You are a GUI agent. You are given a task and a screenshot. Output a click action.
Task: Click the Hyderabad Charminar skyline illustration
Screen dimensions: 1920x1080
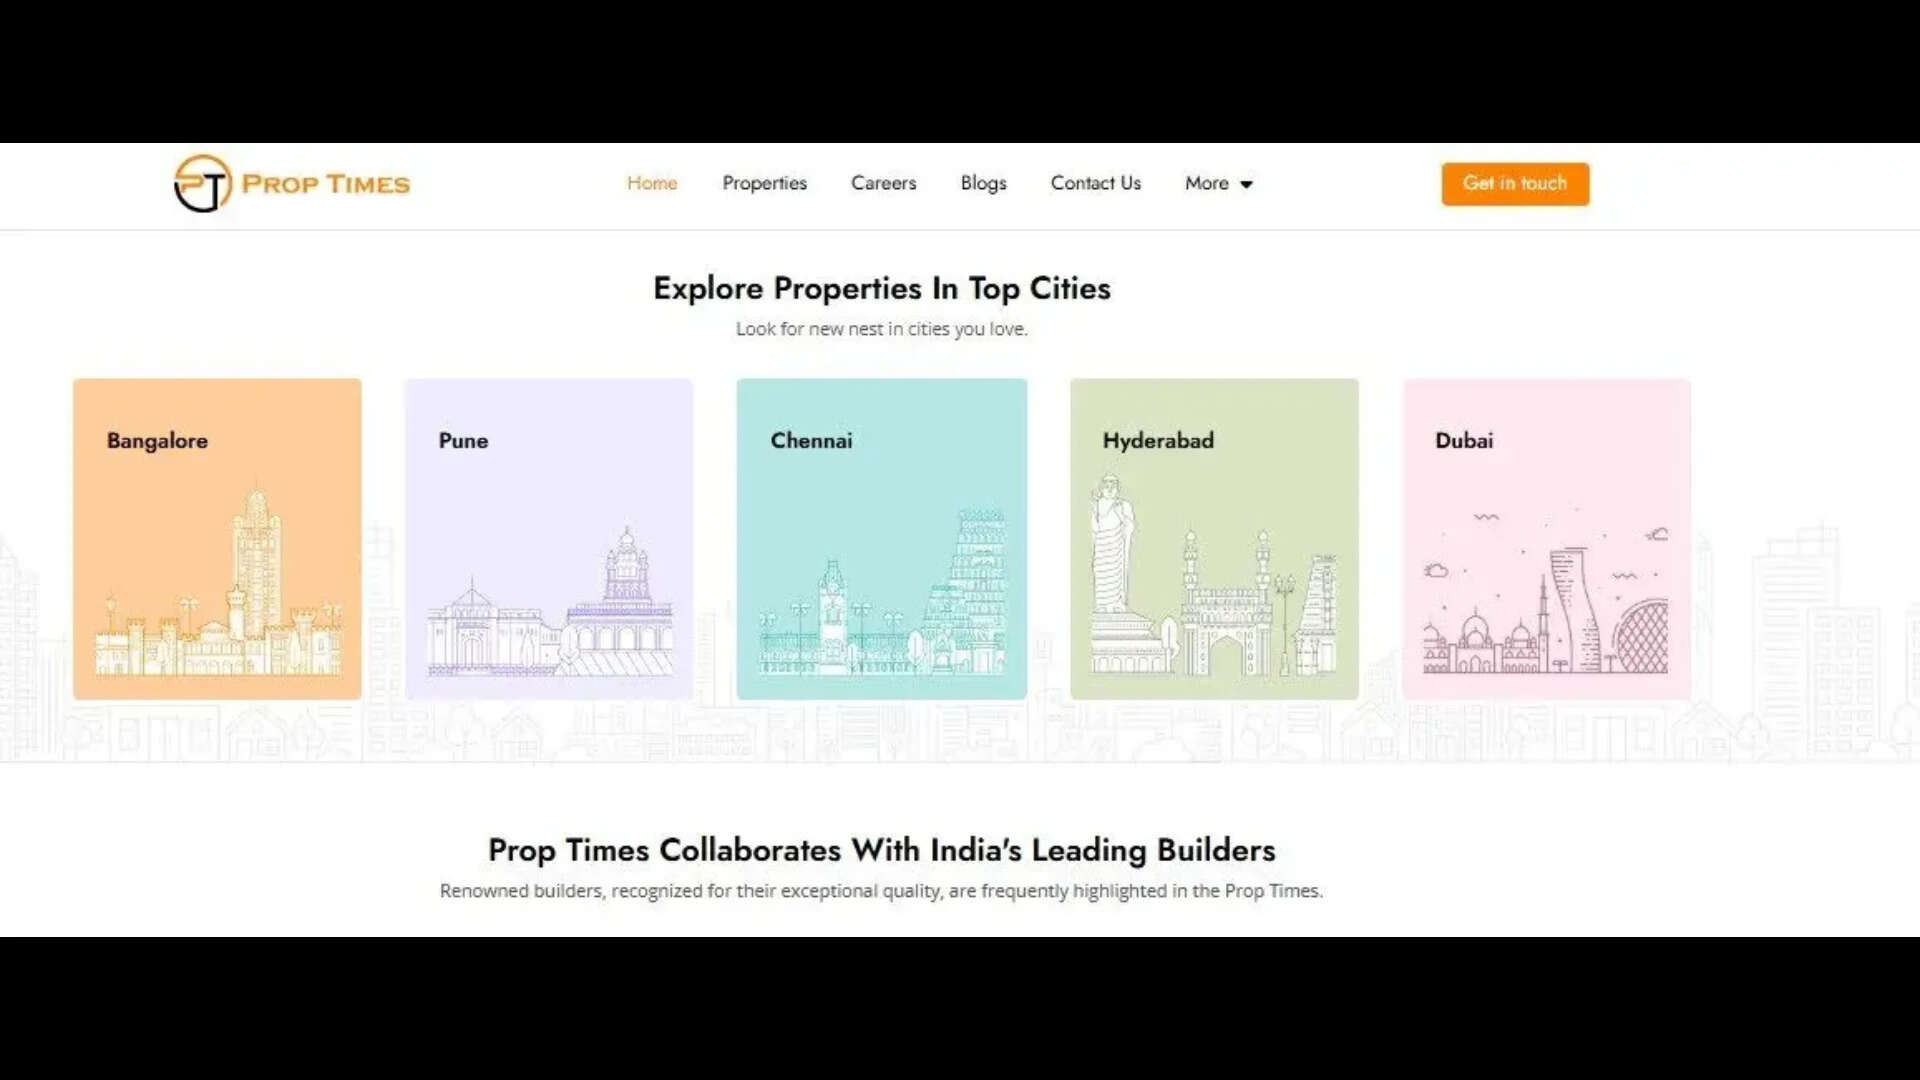point(1214,585)
